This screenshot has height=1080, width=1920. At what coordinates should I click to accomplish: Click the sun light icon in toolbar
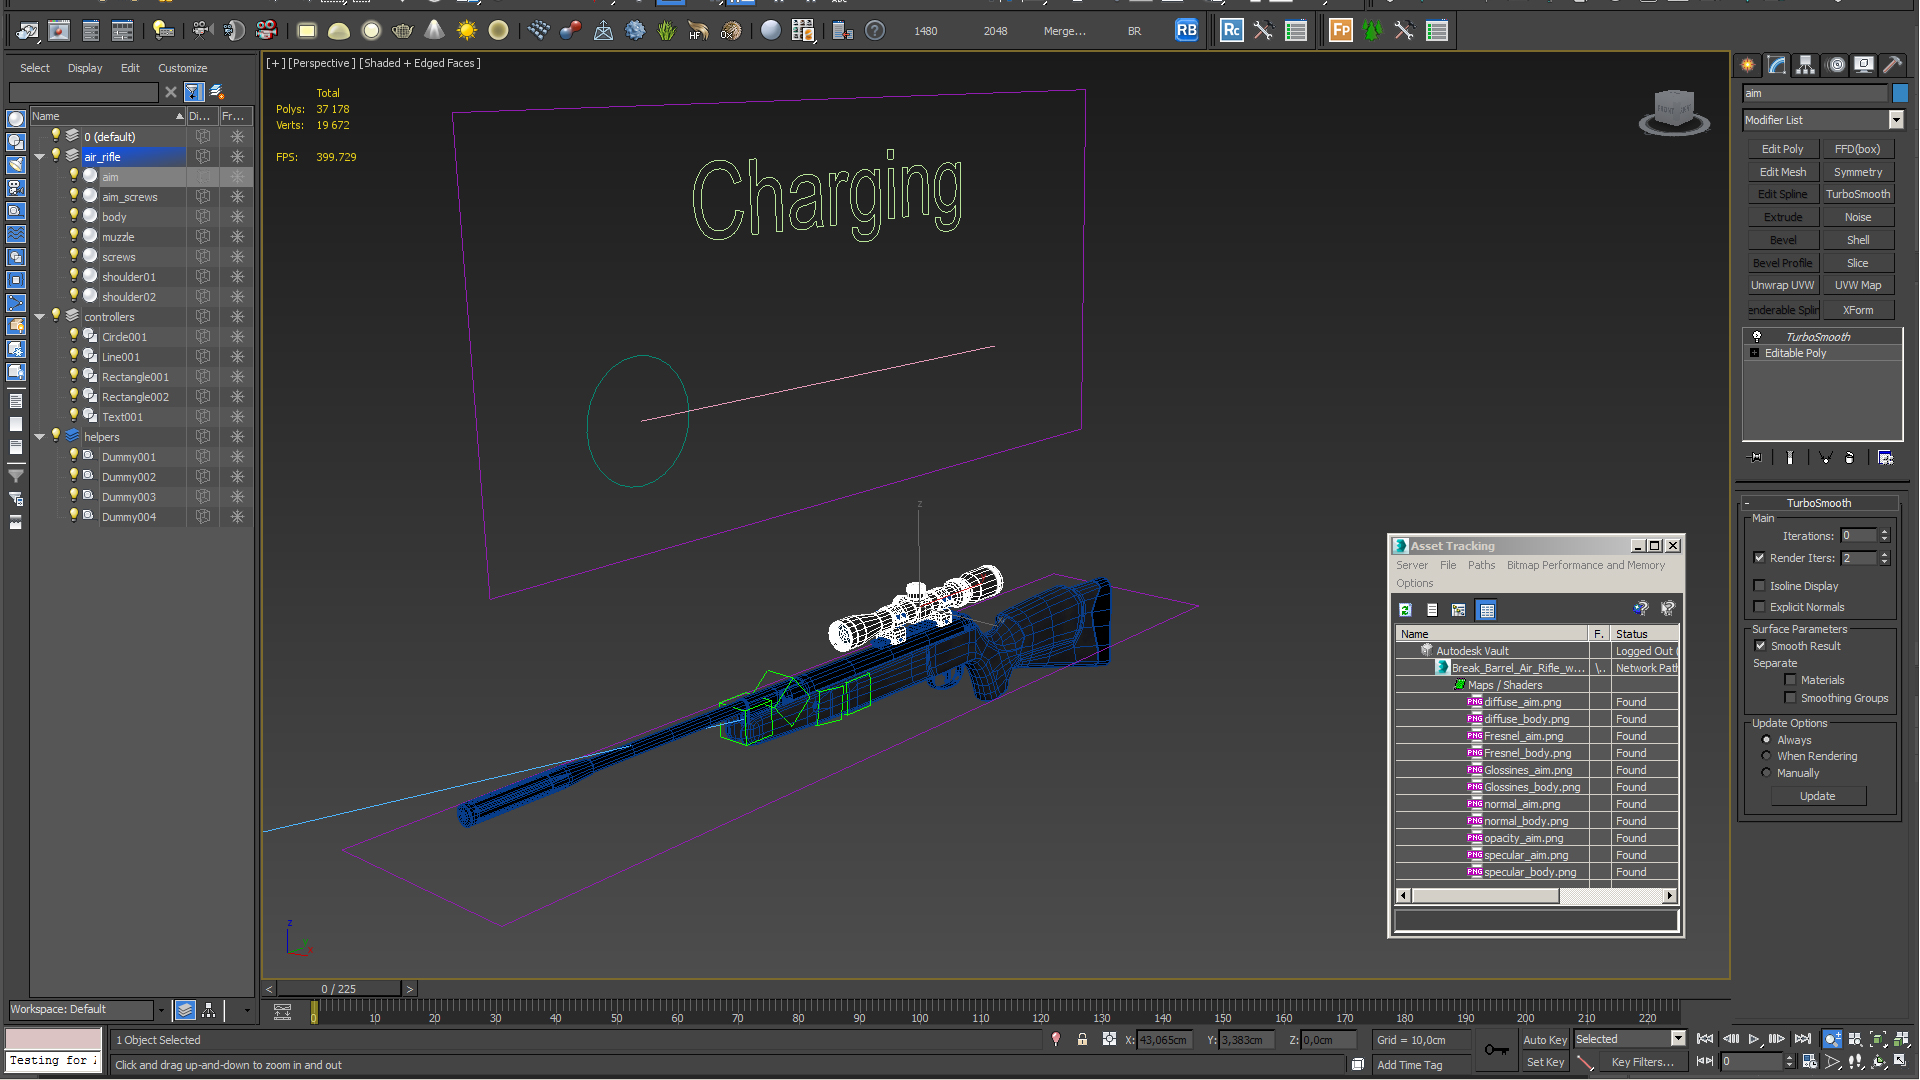coord(466,31)
